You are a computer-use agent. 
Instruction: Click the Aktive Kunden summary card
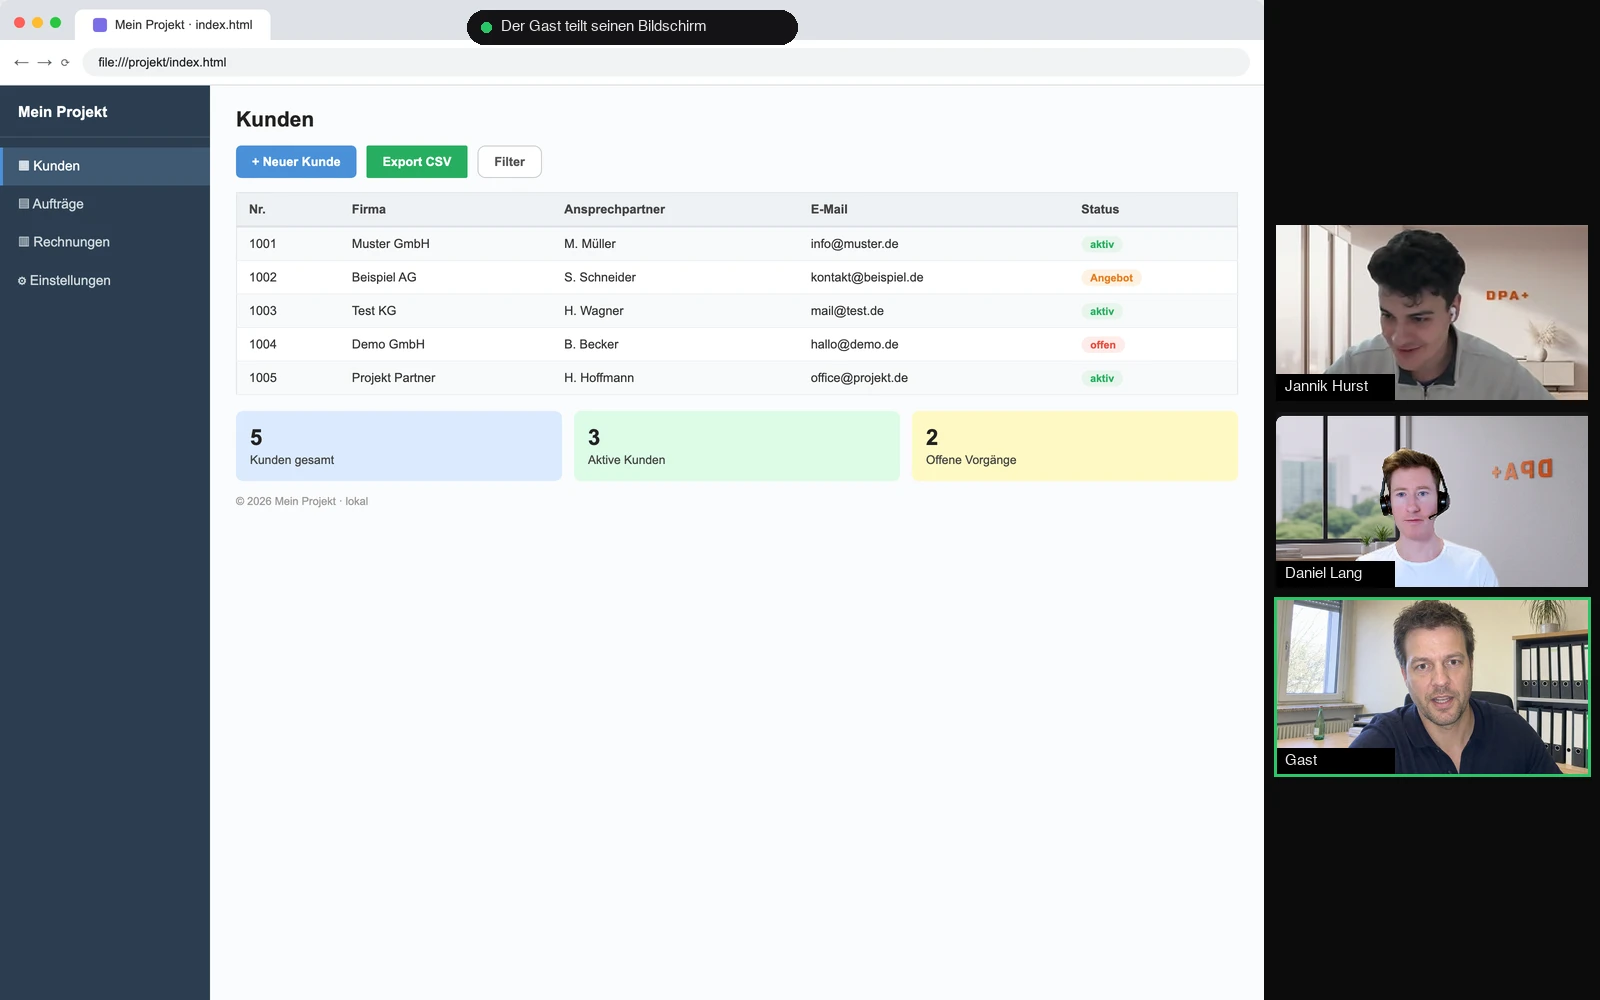coord(737,446)
